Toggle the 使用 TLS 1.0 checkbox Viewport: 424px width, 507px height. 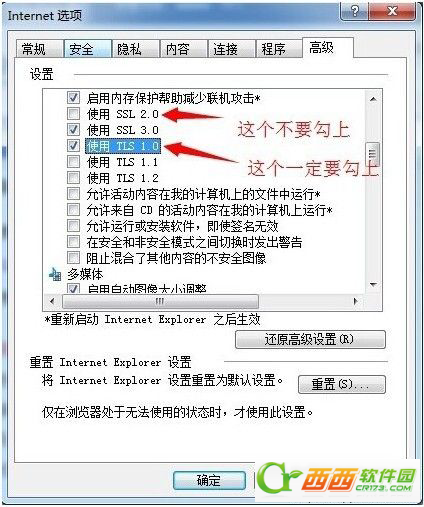pyautogui.click(x=73, y=145)
